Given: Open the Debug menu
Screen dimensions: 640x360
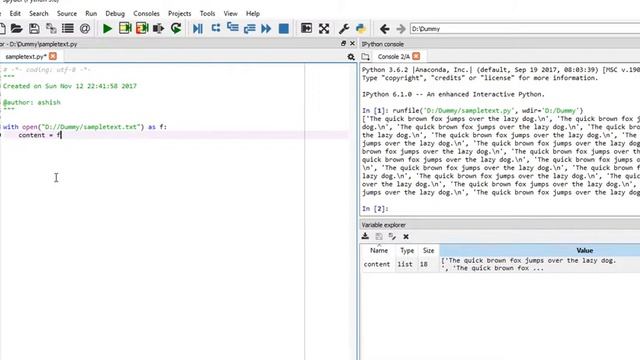Looking at the screenshot, I should [x=115, y=13].
